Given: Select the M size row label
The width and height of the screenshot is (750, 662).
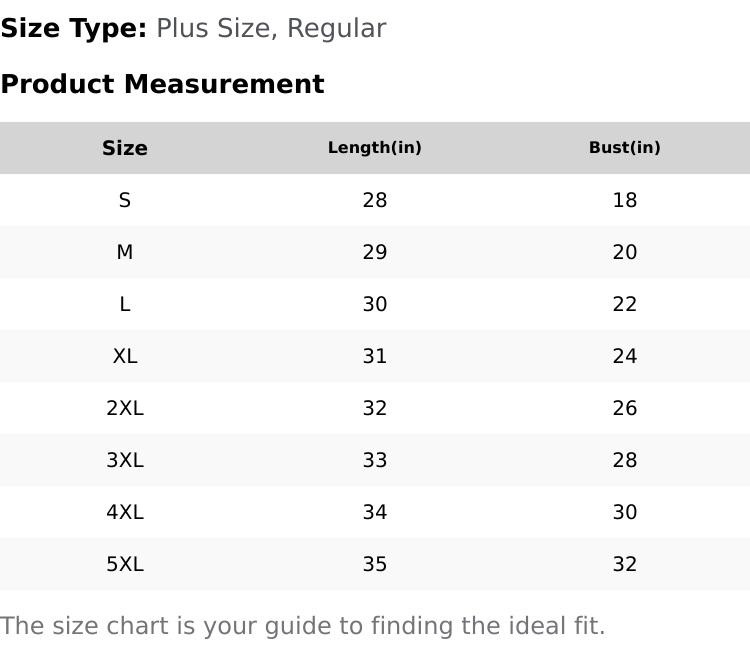Looking at the screenshot, I should pos(125,252).
